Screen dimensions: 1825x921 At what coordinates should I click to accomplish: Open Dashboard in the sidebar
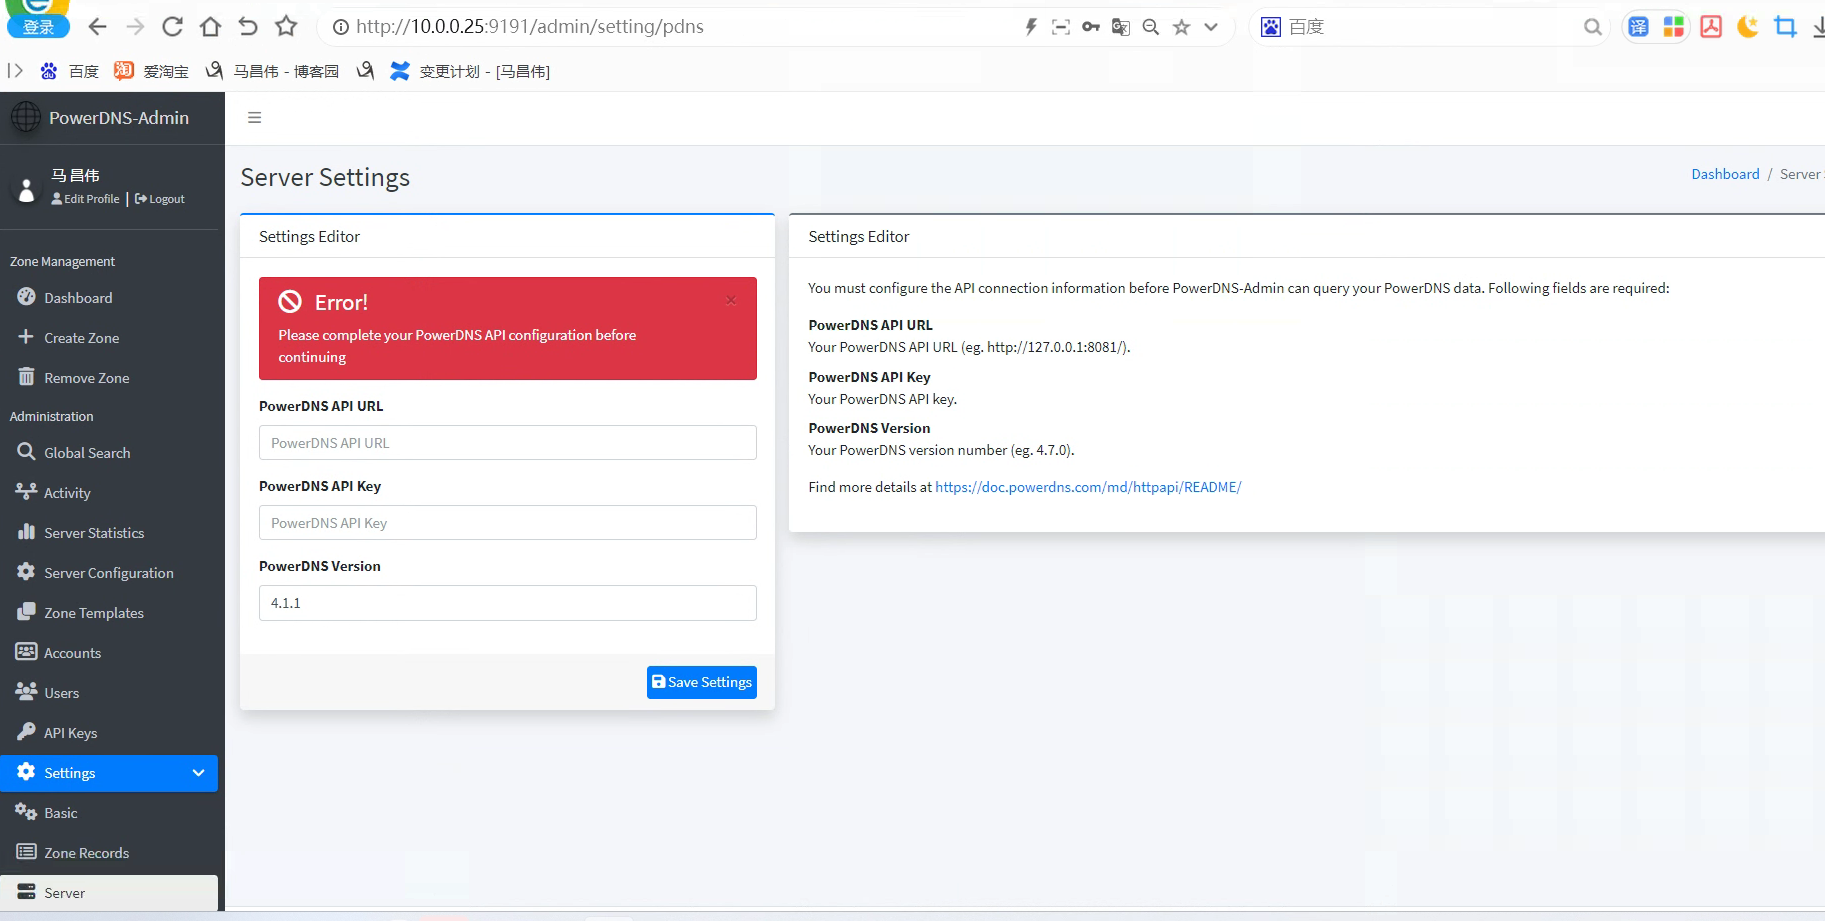point(109,298)
